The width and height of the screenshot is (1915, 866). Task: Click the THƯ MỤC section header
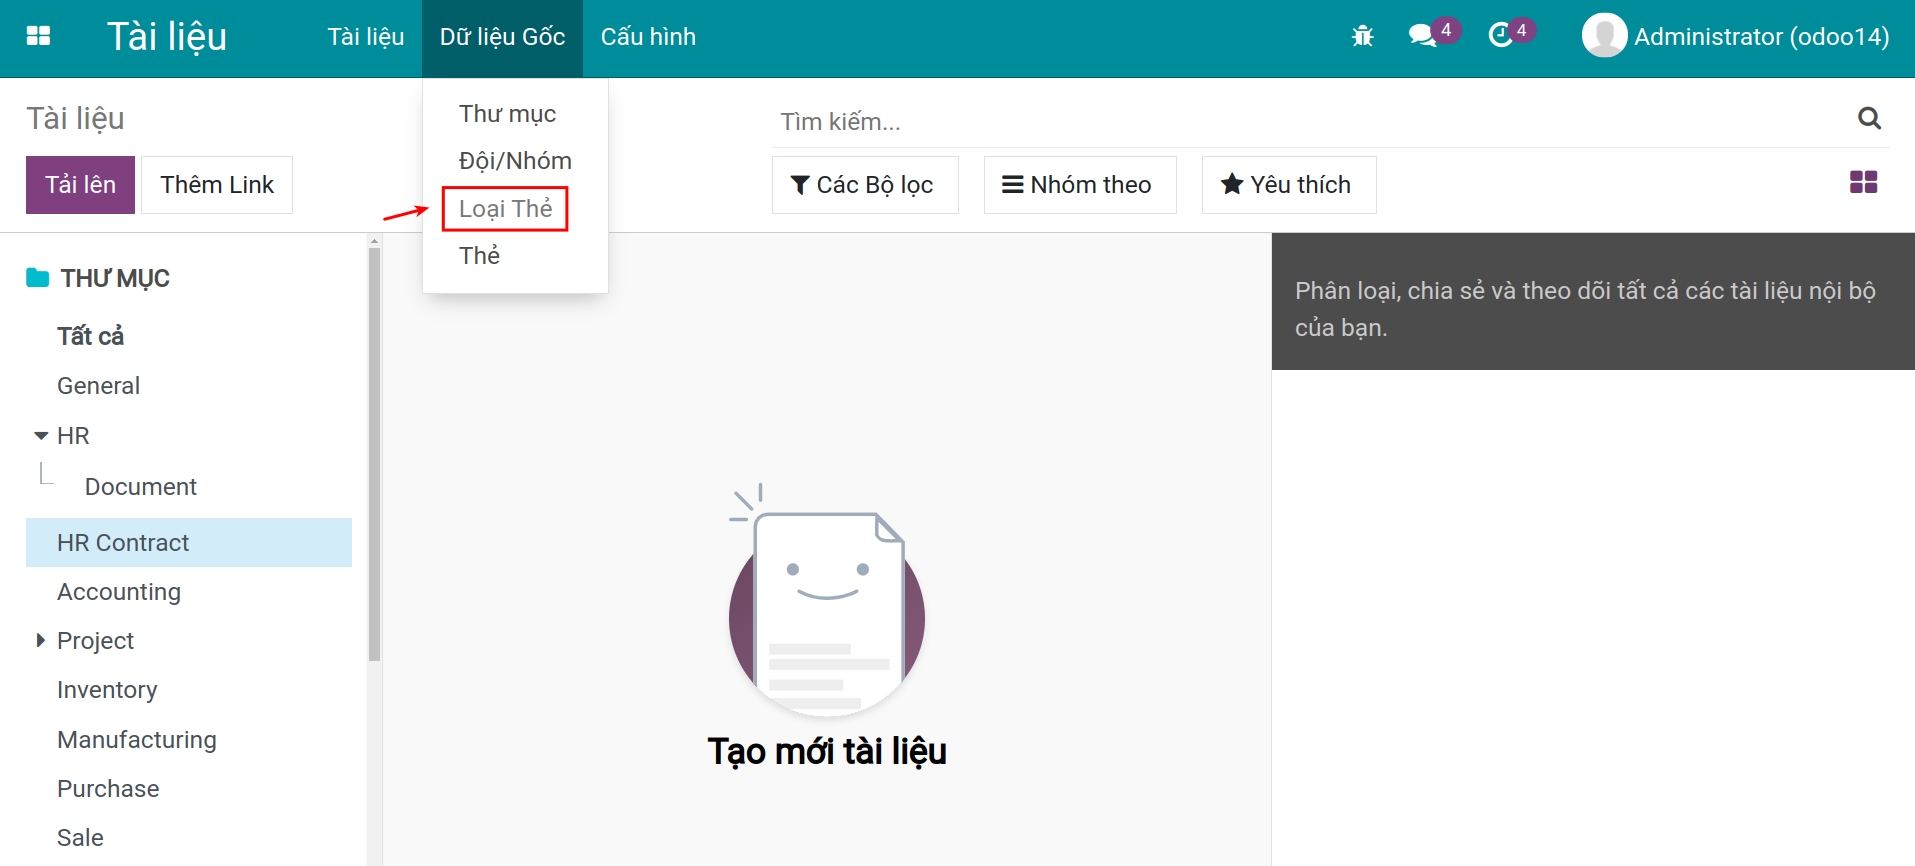[x=115, y=278]
